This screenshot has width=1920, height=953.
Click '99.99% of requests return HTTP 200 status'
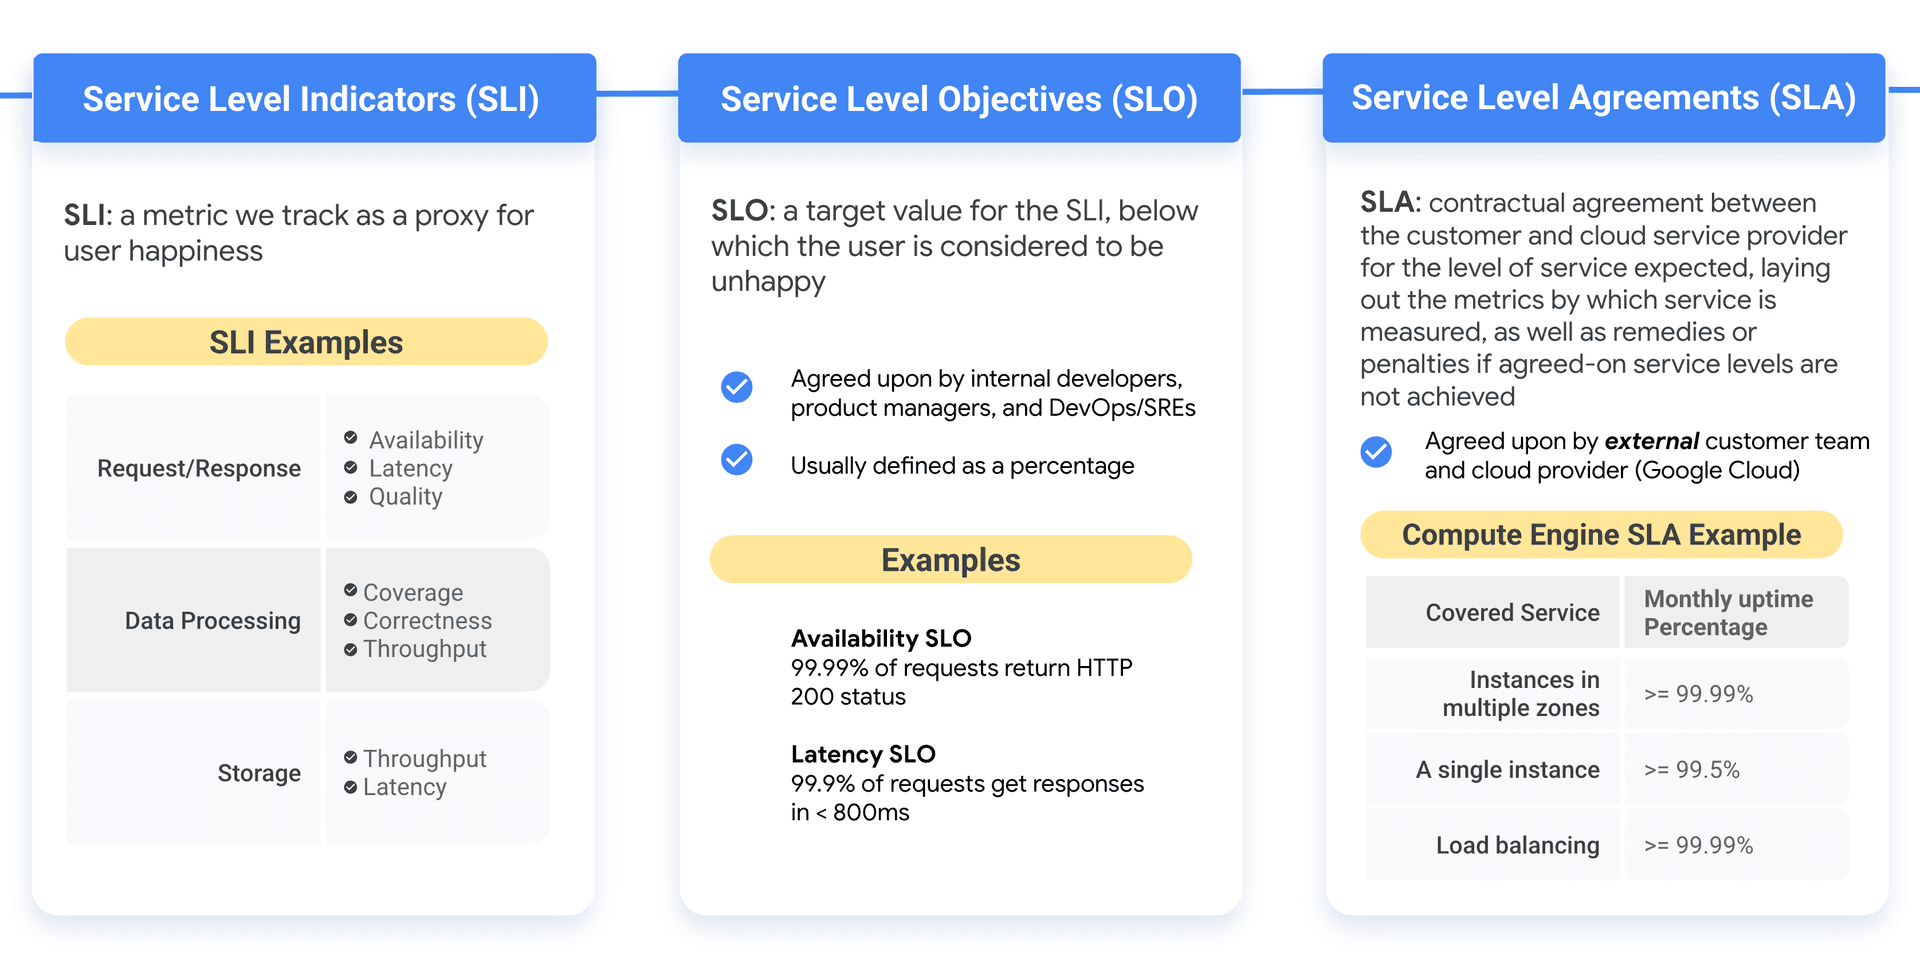(x=961, y=682)
